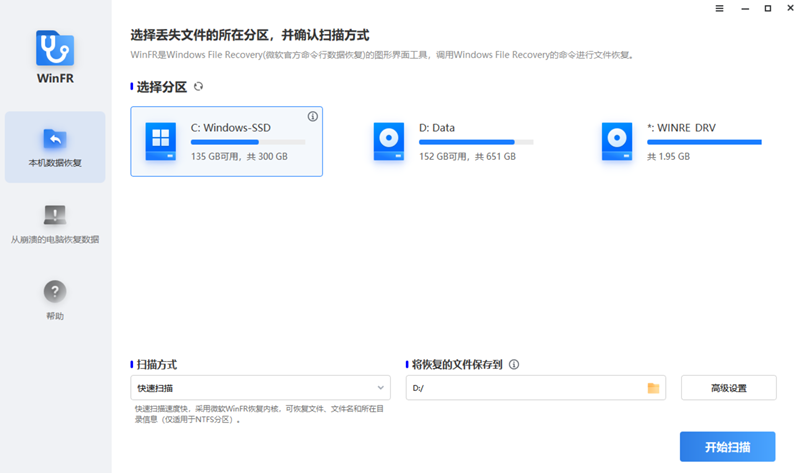Close the WinFR window
Screen dimensions: 800x473
pos(790,8)
